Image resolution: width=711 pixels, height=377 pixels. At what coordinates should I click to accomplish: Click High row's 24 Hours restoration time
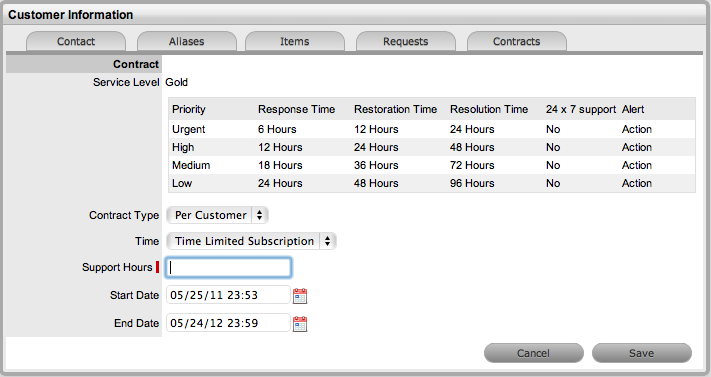tap(376, 147)
